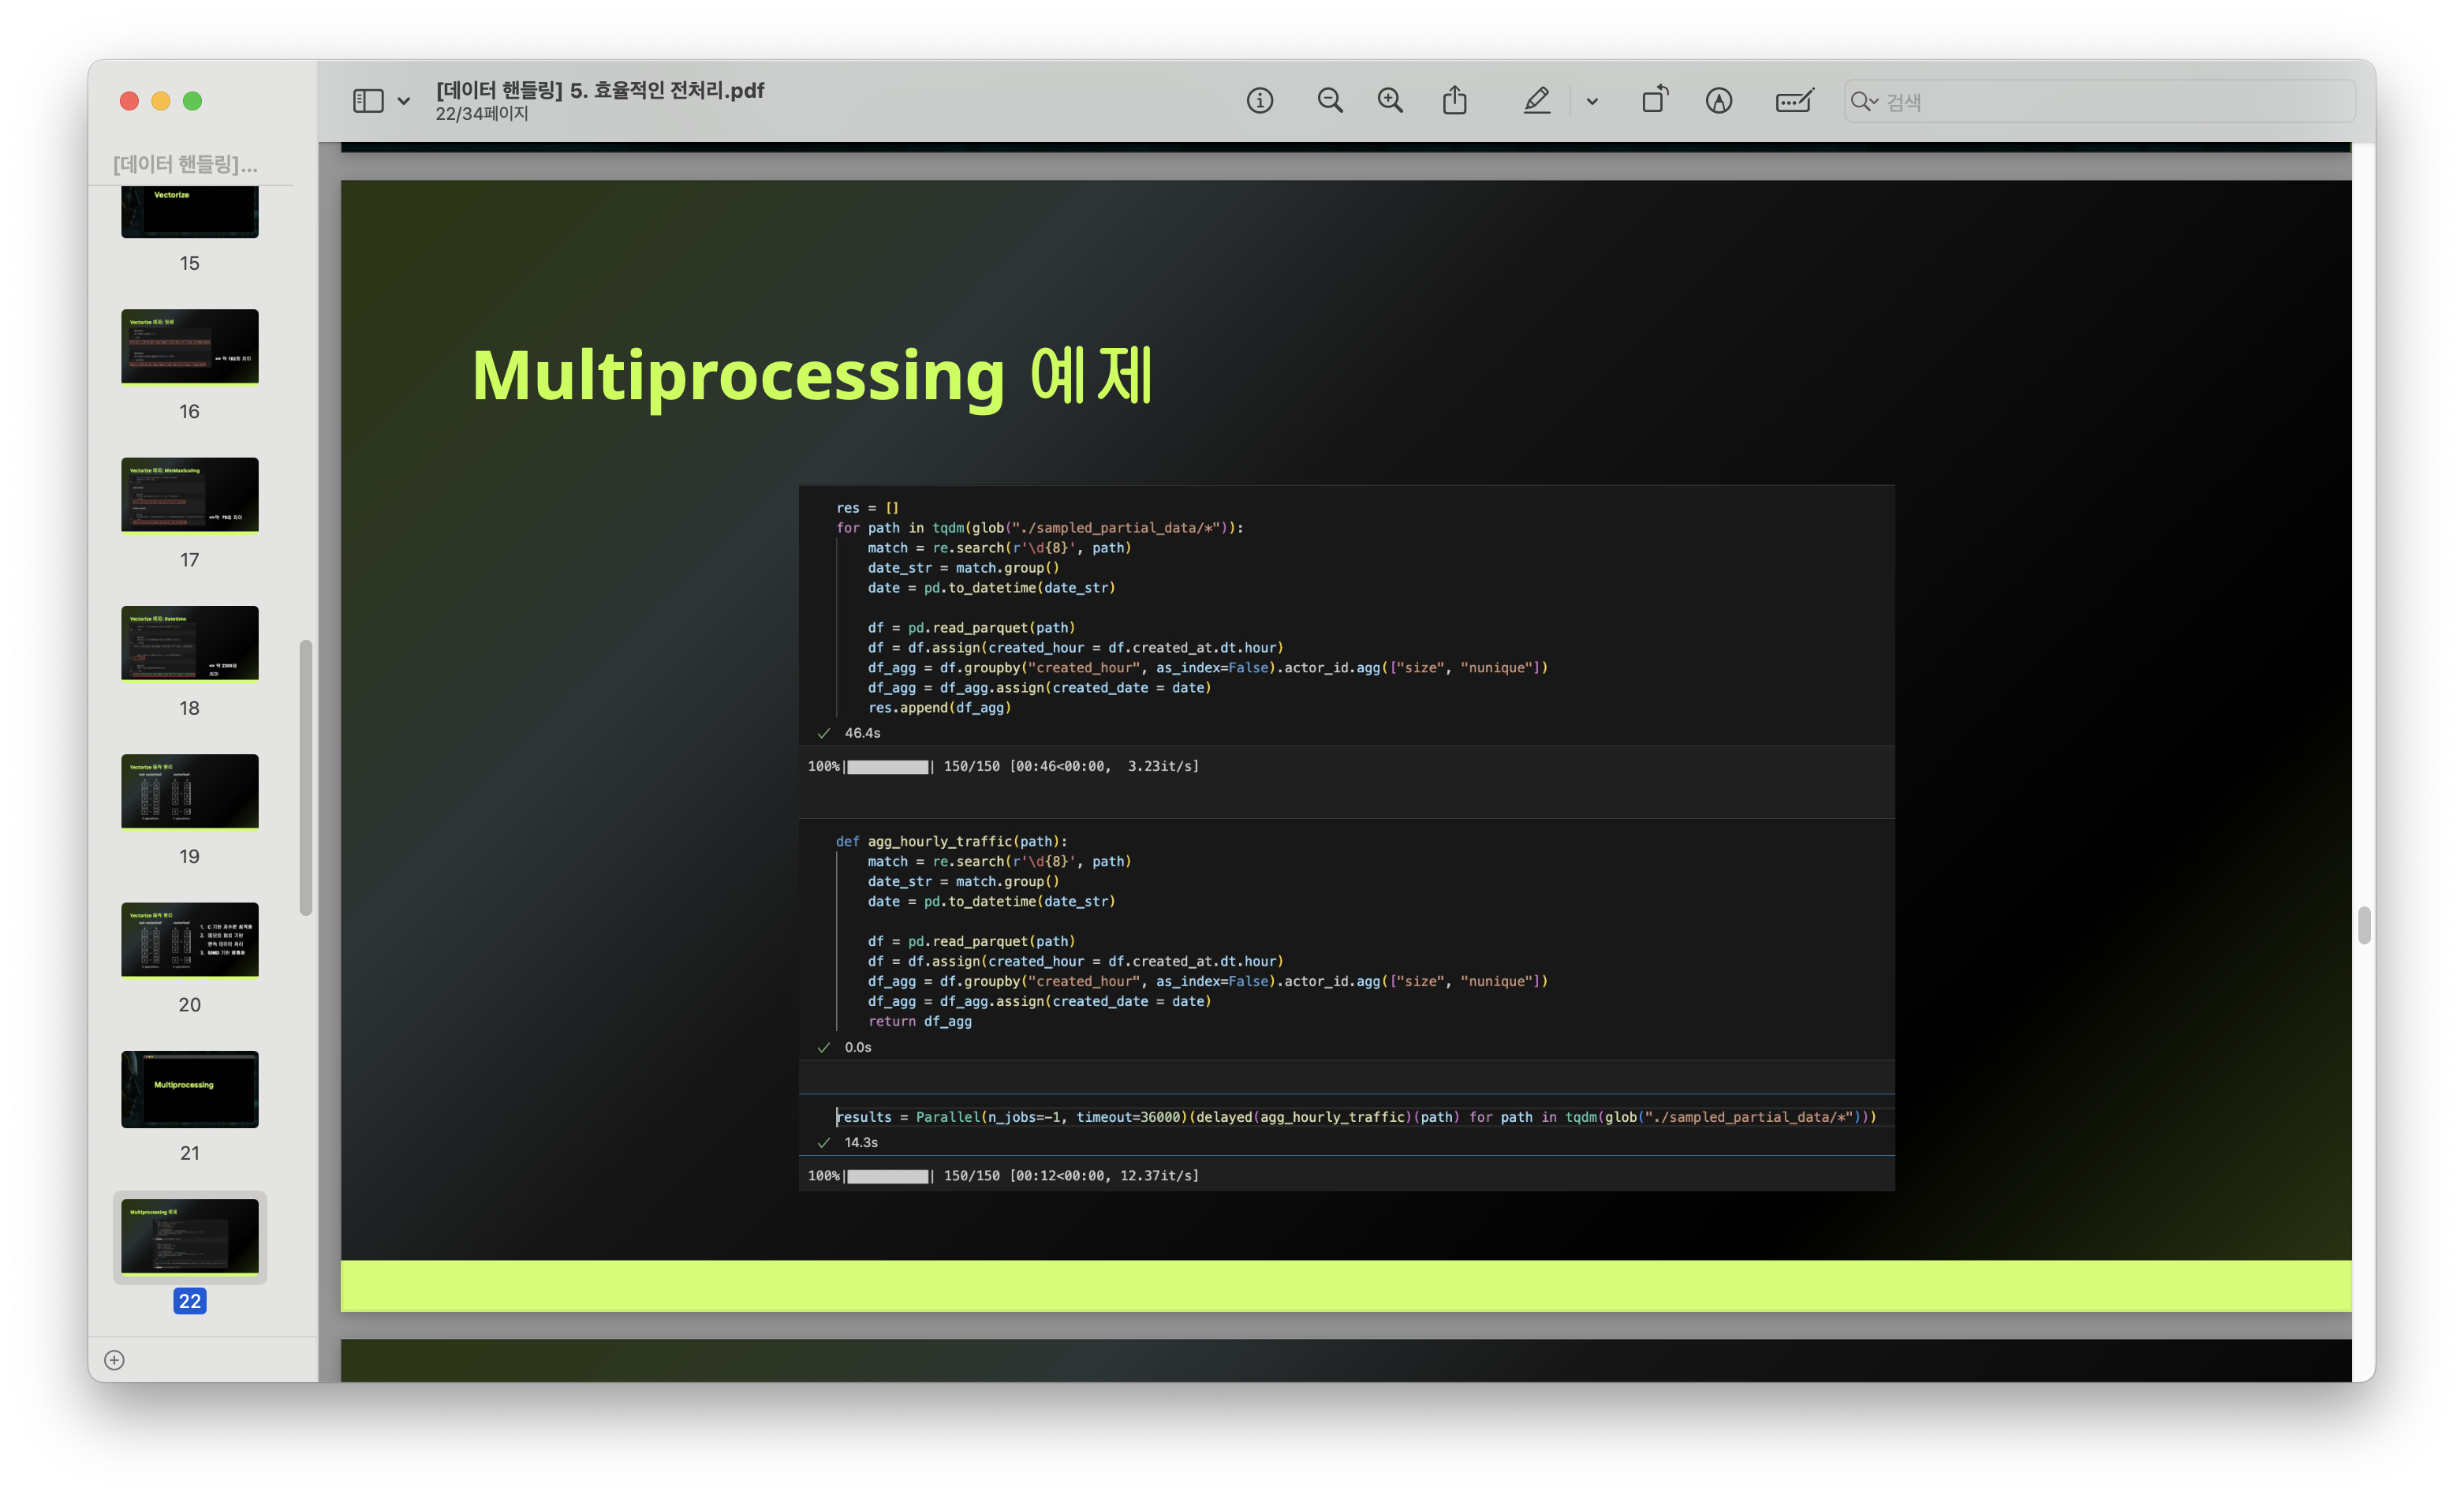This screenshot has width=2464, height=1499.
Task: Open sidebar view options dropdown chevron
Action: 404,102
